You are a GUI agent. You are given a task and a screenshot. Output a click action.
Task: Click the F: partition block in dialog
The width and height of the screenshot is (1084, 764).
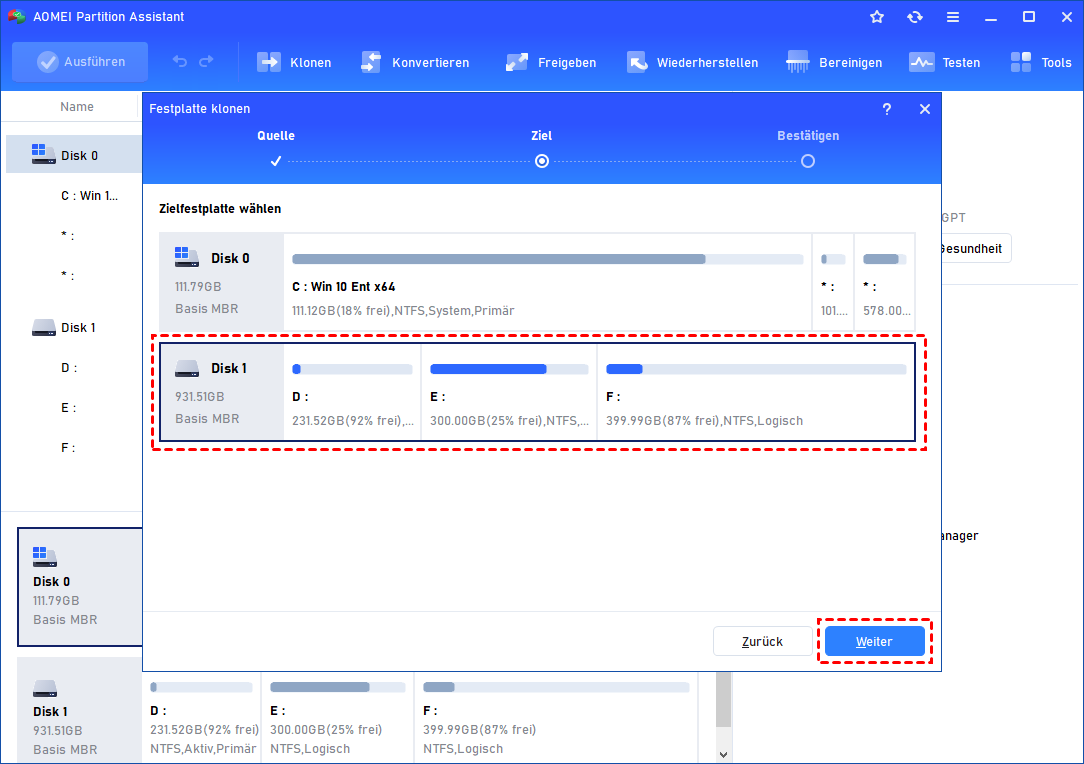756,392
